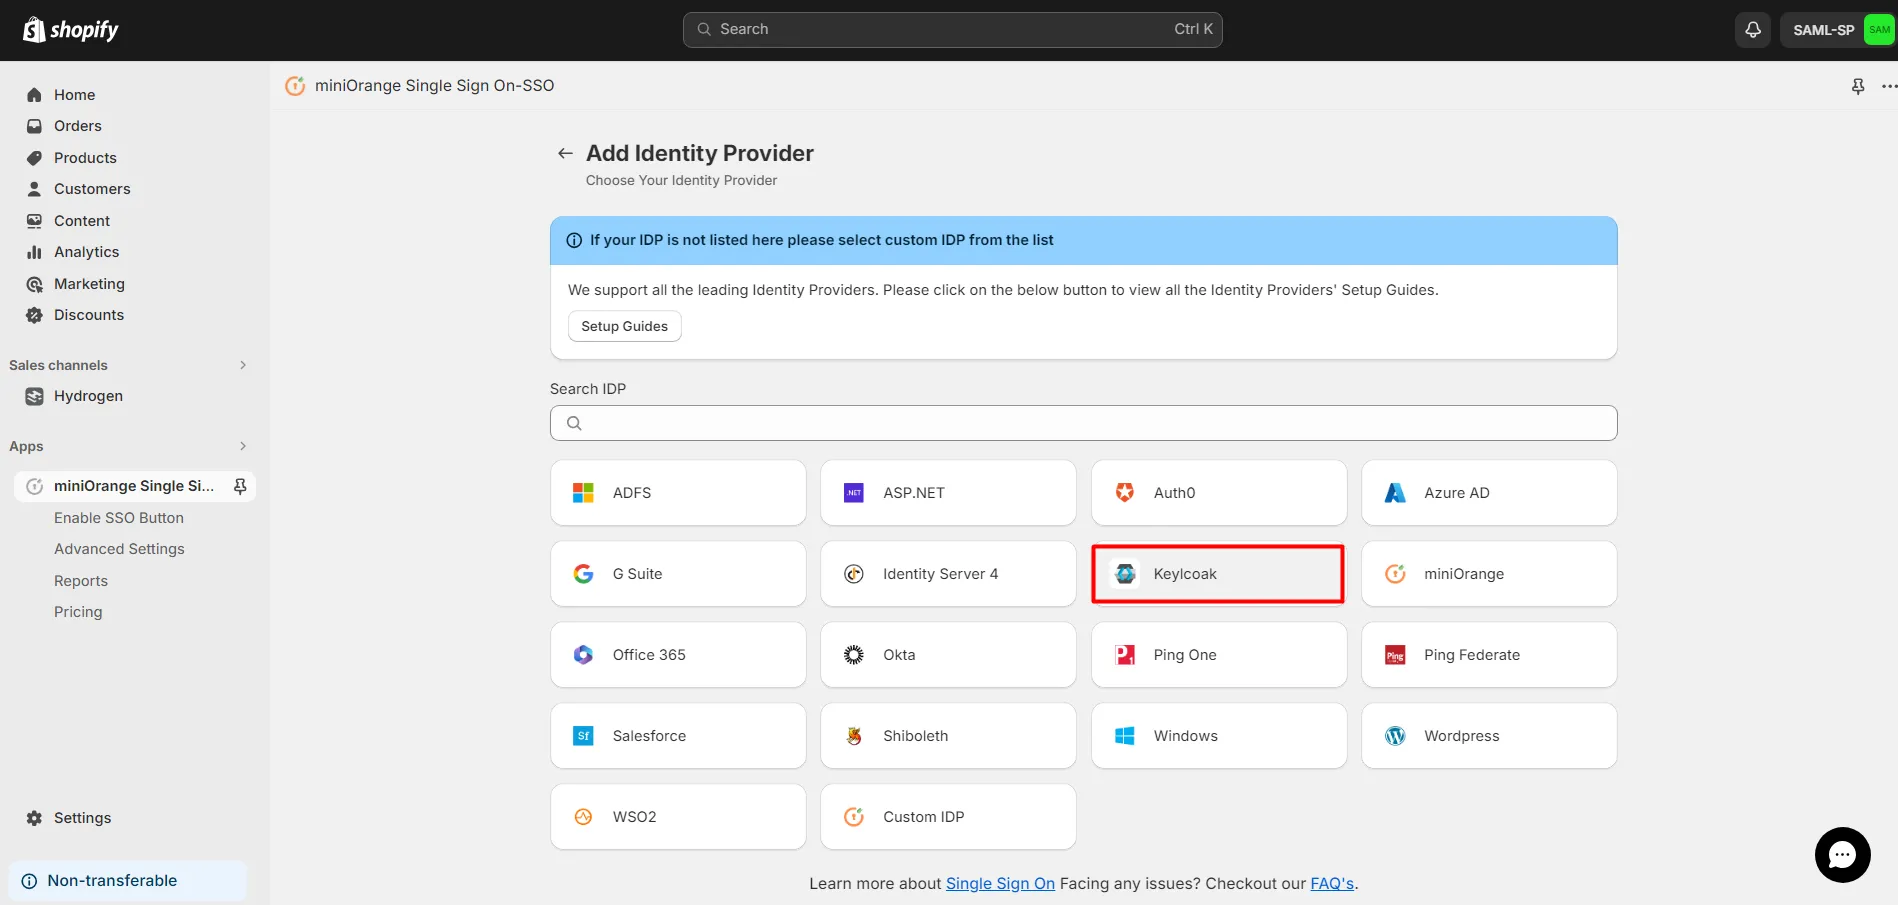This screenshot has width=1898, height=905.
Task: Click the SAML-SP account avatar
Action: [x=1879, y=30]
